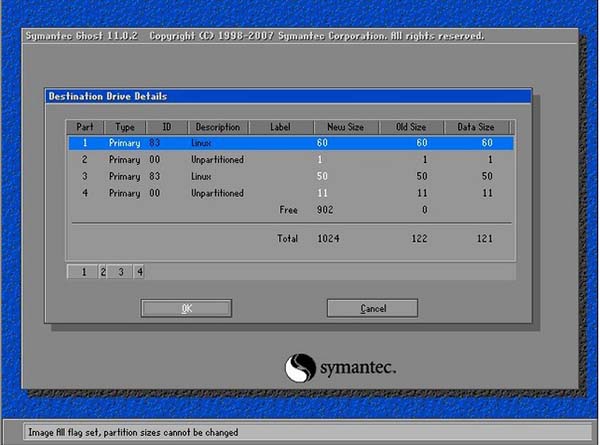Viewport: 600px width, 445px height.
Task: Click the Symantec logo icon
Action: (301, 368)
